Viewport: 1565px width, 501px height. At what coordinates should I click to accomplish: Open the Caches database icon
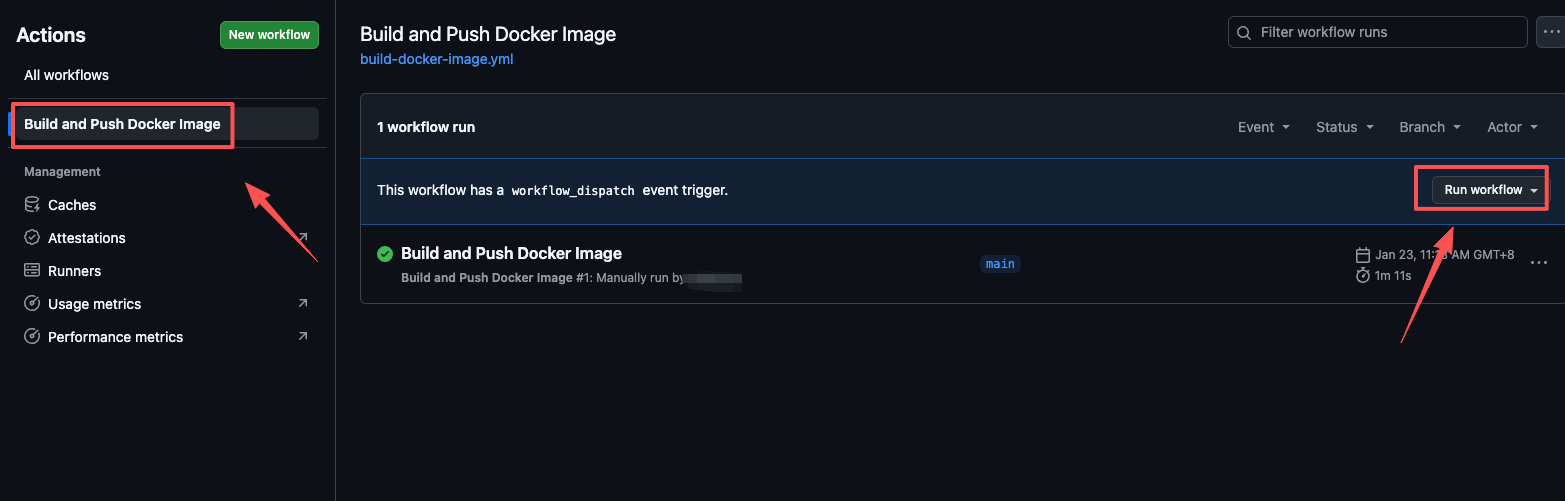pos(32,205)
